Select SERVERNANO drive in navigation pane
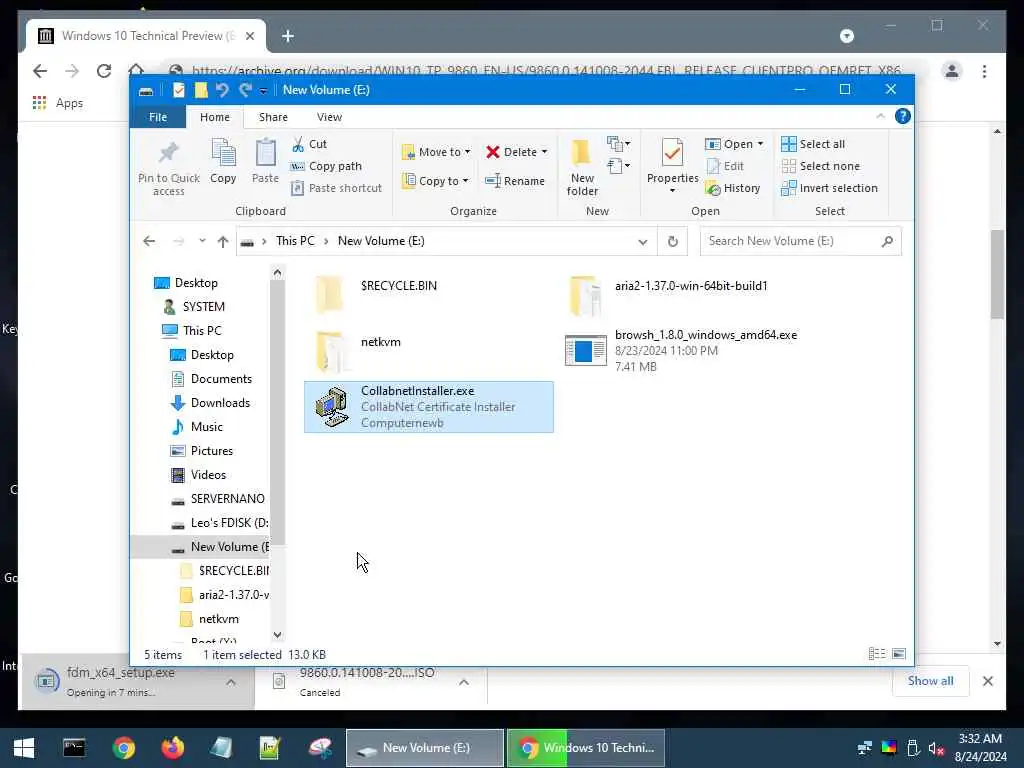Viewport: 1024px width, 768px height. point(227,499)
